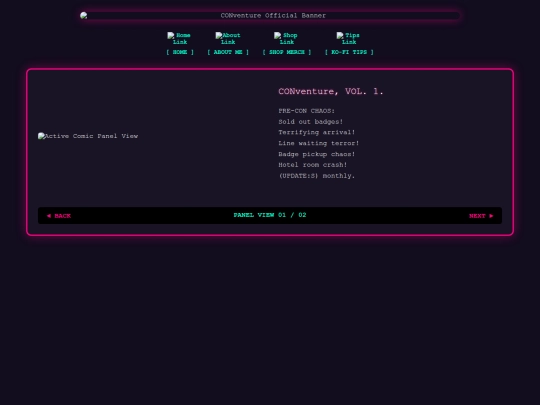The width and height of the screenshot is (540, 405).
Task: Click the Home Link image icon
Action: 179,39
